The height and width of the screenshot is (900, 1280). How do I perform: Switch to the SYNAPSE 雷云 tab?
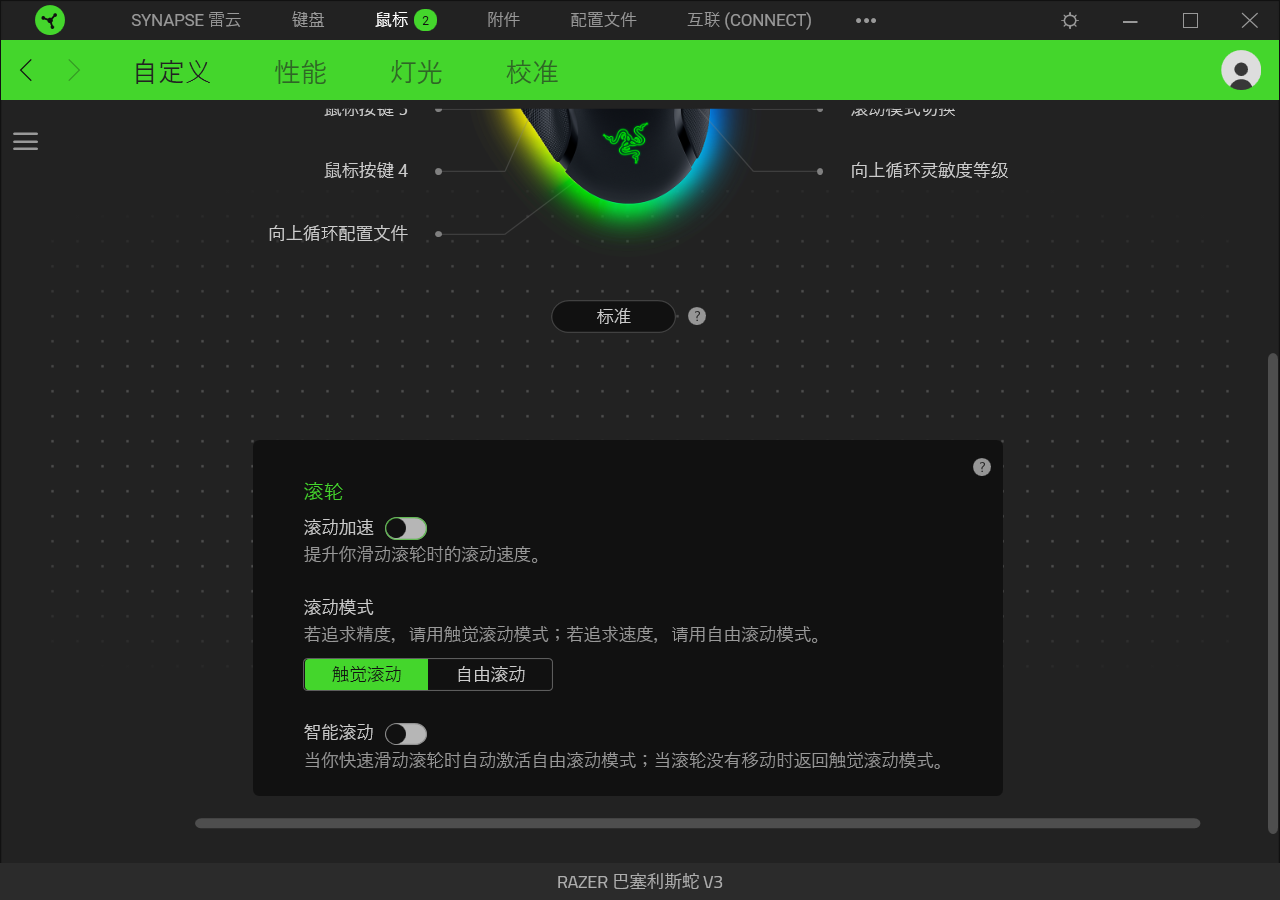pos(186,20)
